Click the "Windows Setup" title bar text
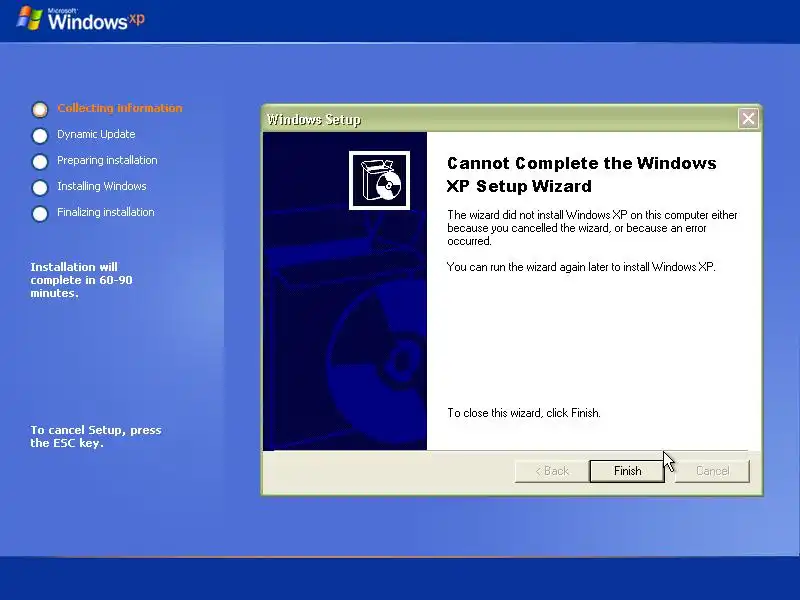The height and width of the screenshot is (600, 800). (314, 119)
